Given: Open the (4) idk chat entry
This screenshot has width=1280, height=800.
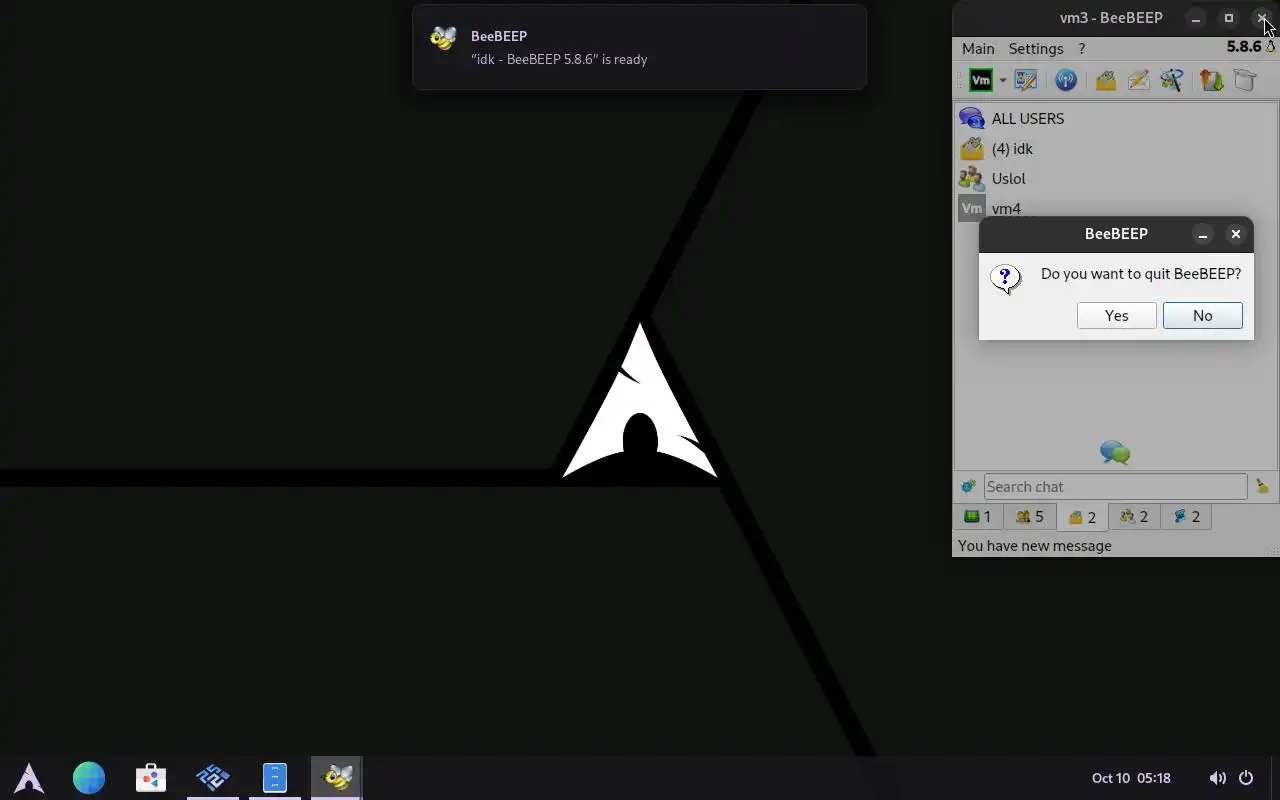Looking at the screenshot, I should [x=1116, y=148].
